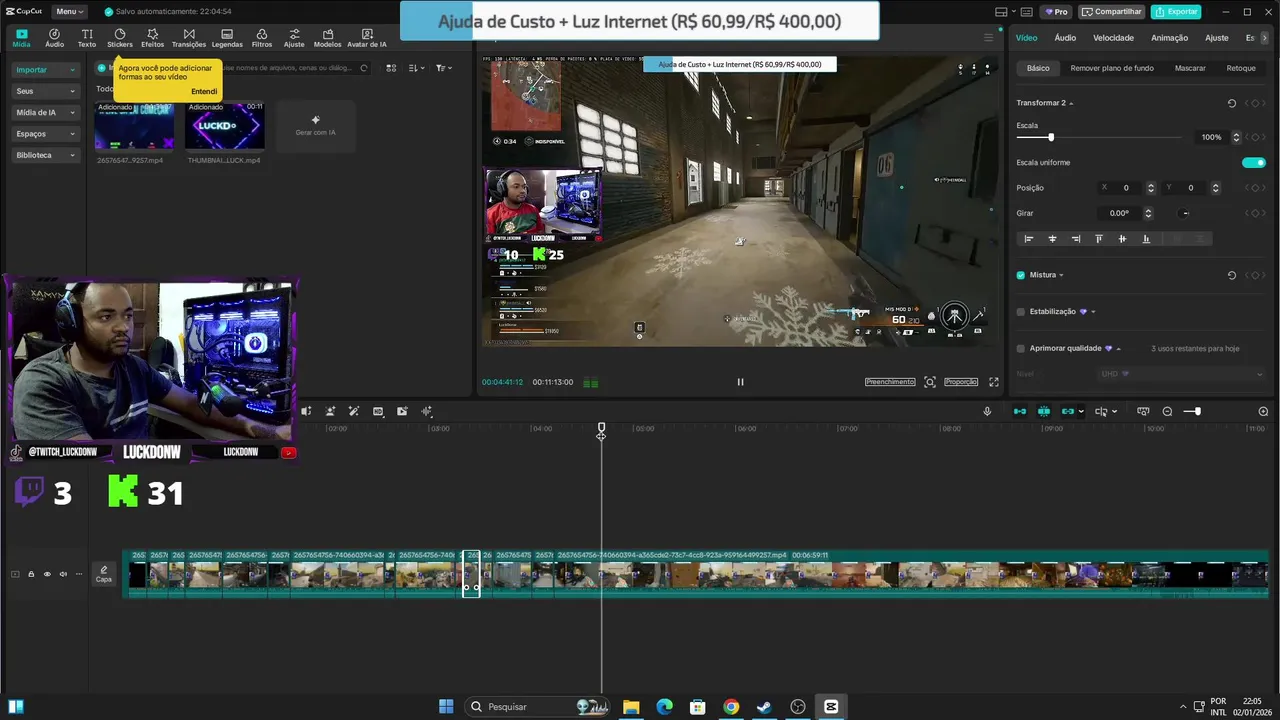The width and height of the screenshot is (1280, 720).
Task: Click the Preenchimento button under preview
Action: [890, 382]
